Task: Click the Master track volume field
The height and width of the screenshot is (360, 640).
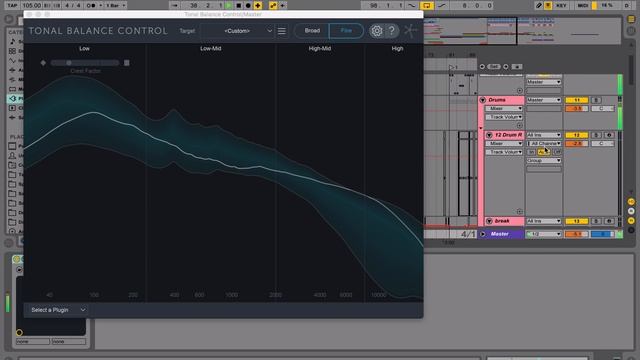Action: (x=576, y=234)
